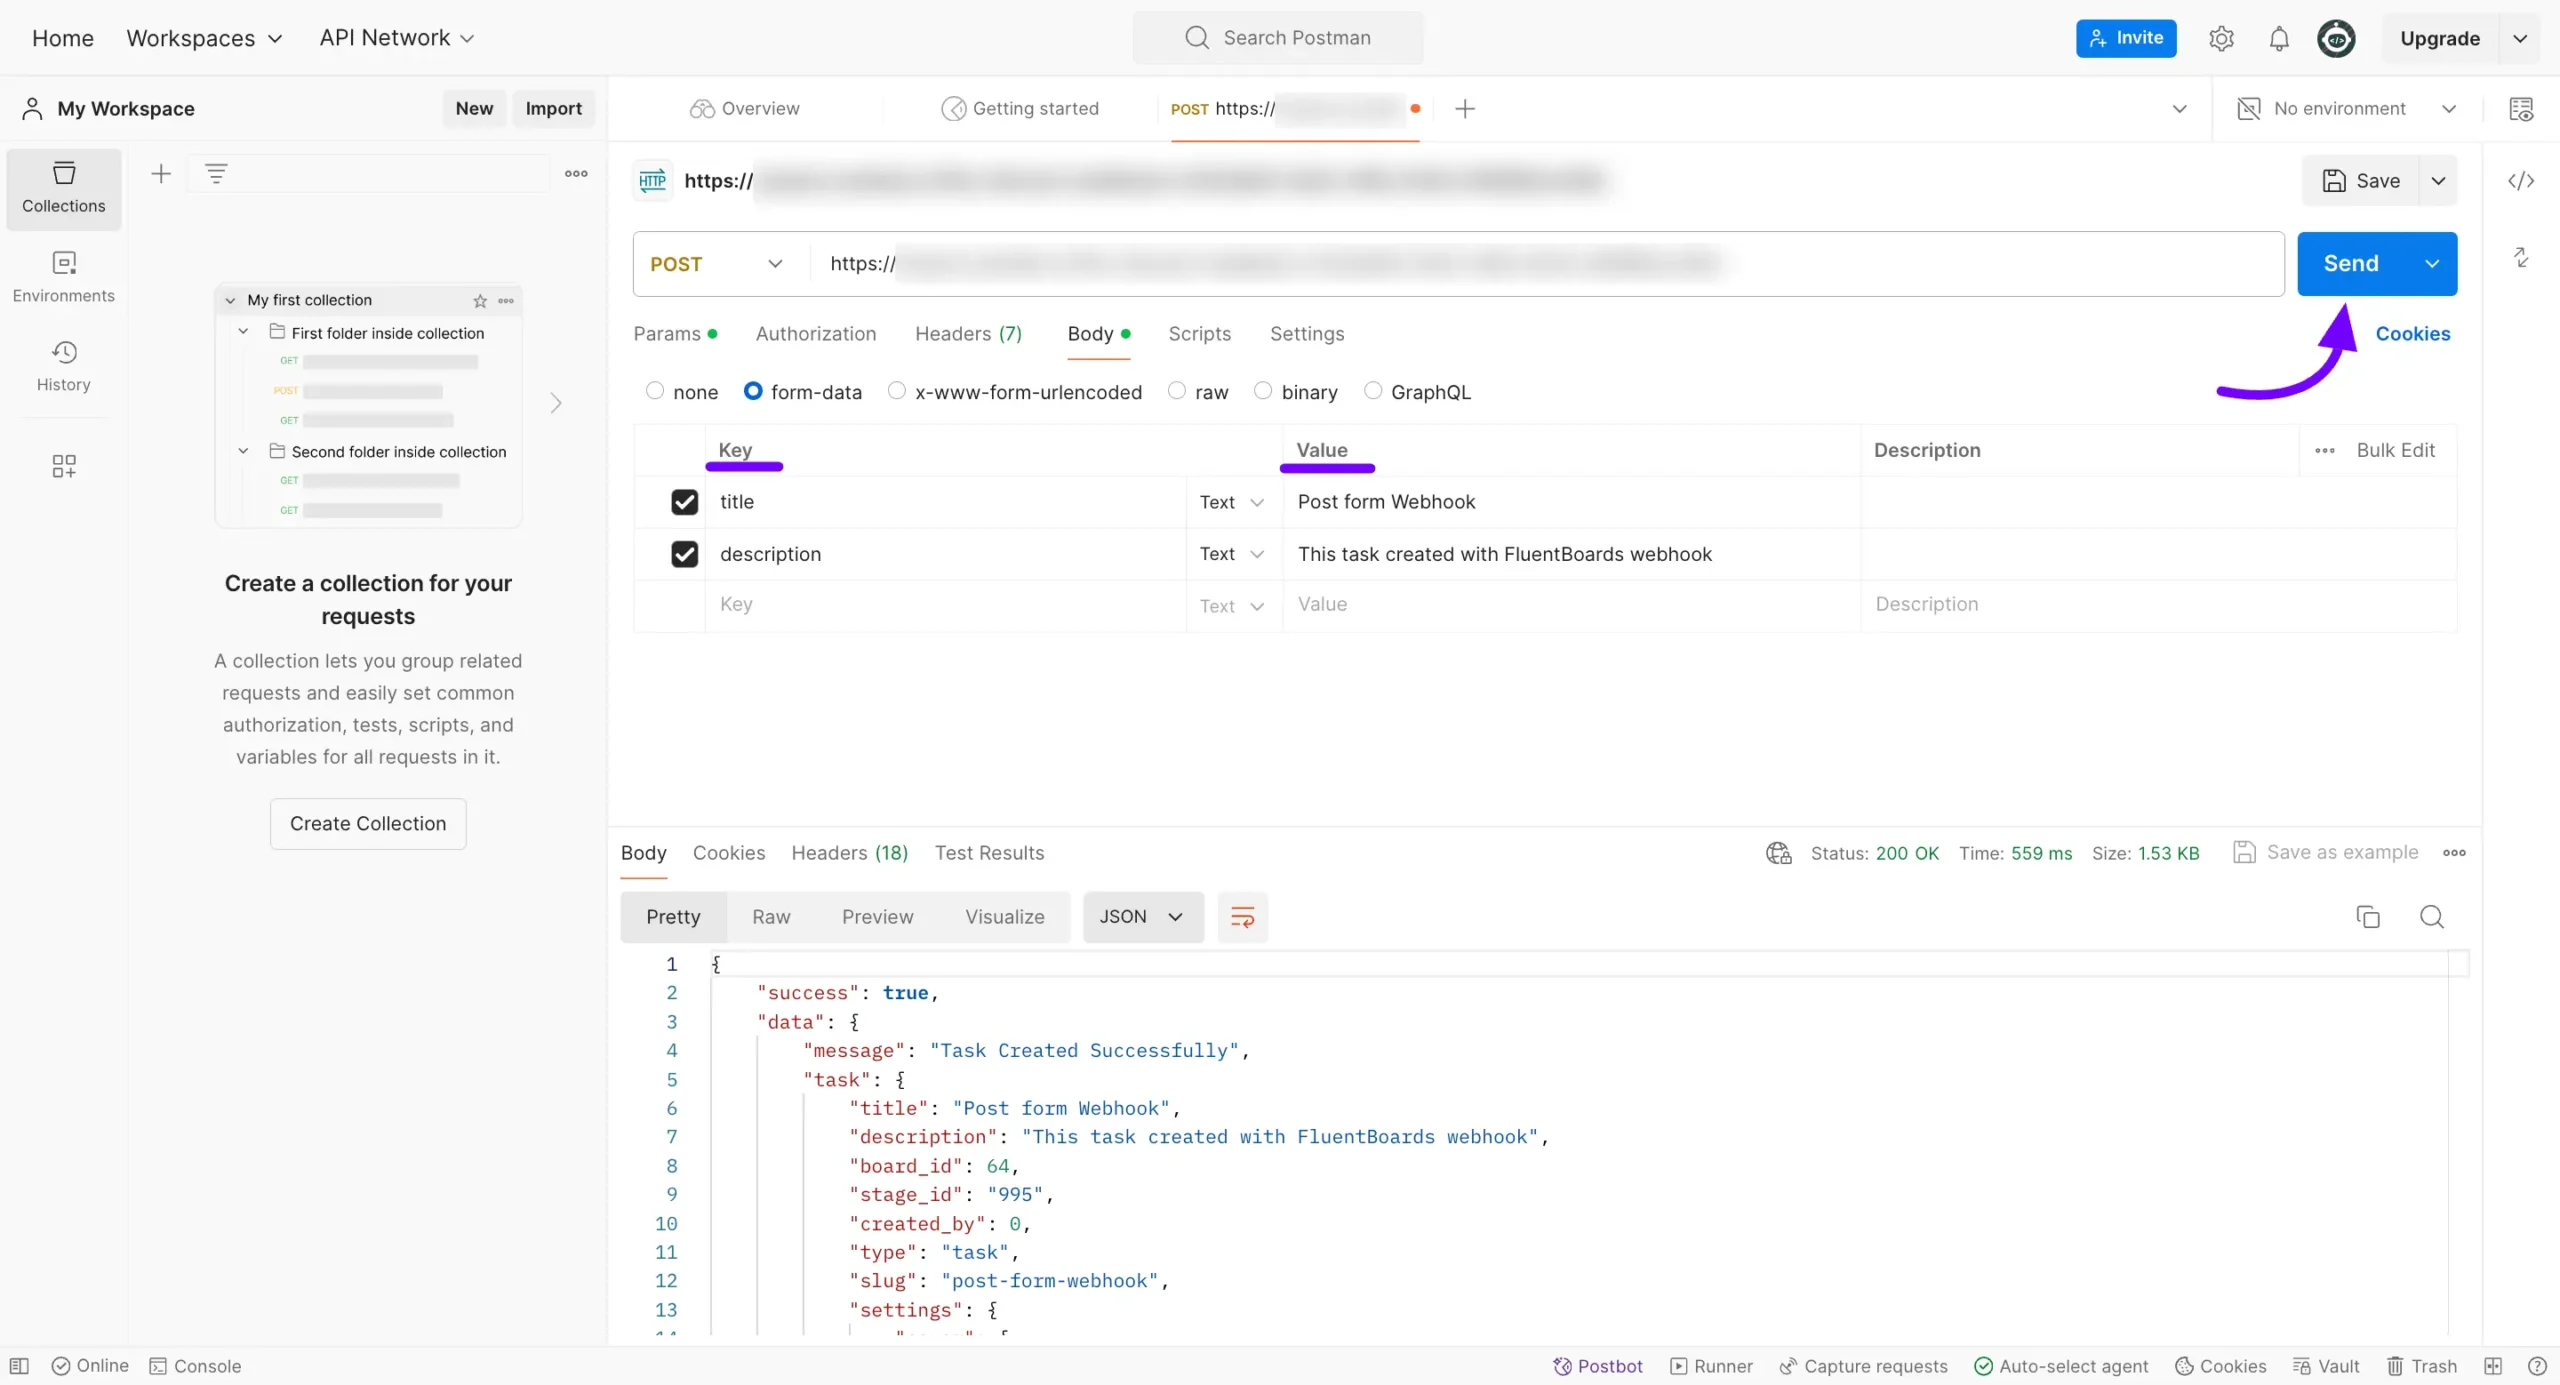This screenshot has width=2560, height=1385.
Task: Open the code snippet panel icon
Action: 2521,181
